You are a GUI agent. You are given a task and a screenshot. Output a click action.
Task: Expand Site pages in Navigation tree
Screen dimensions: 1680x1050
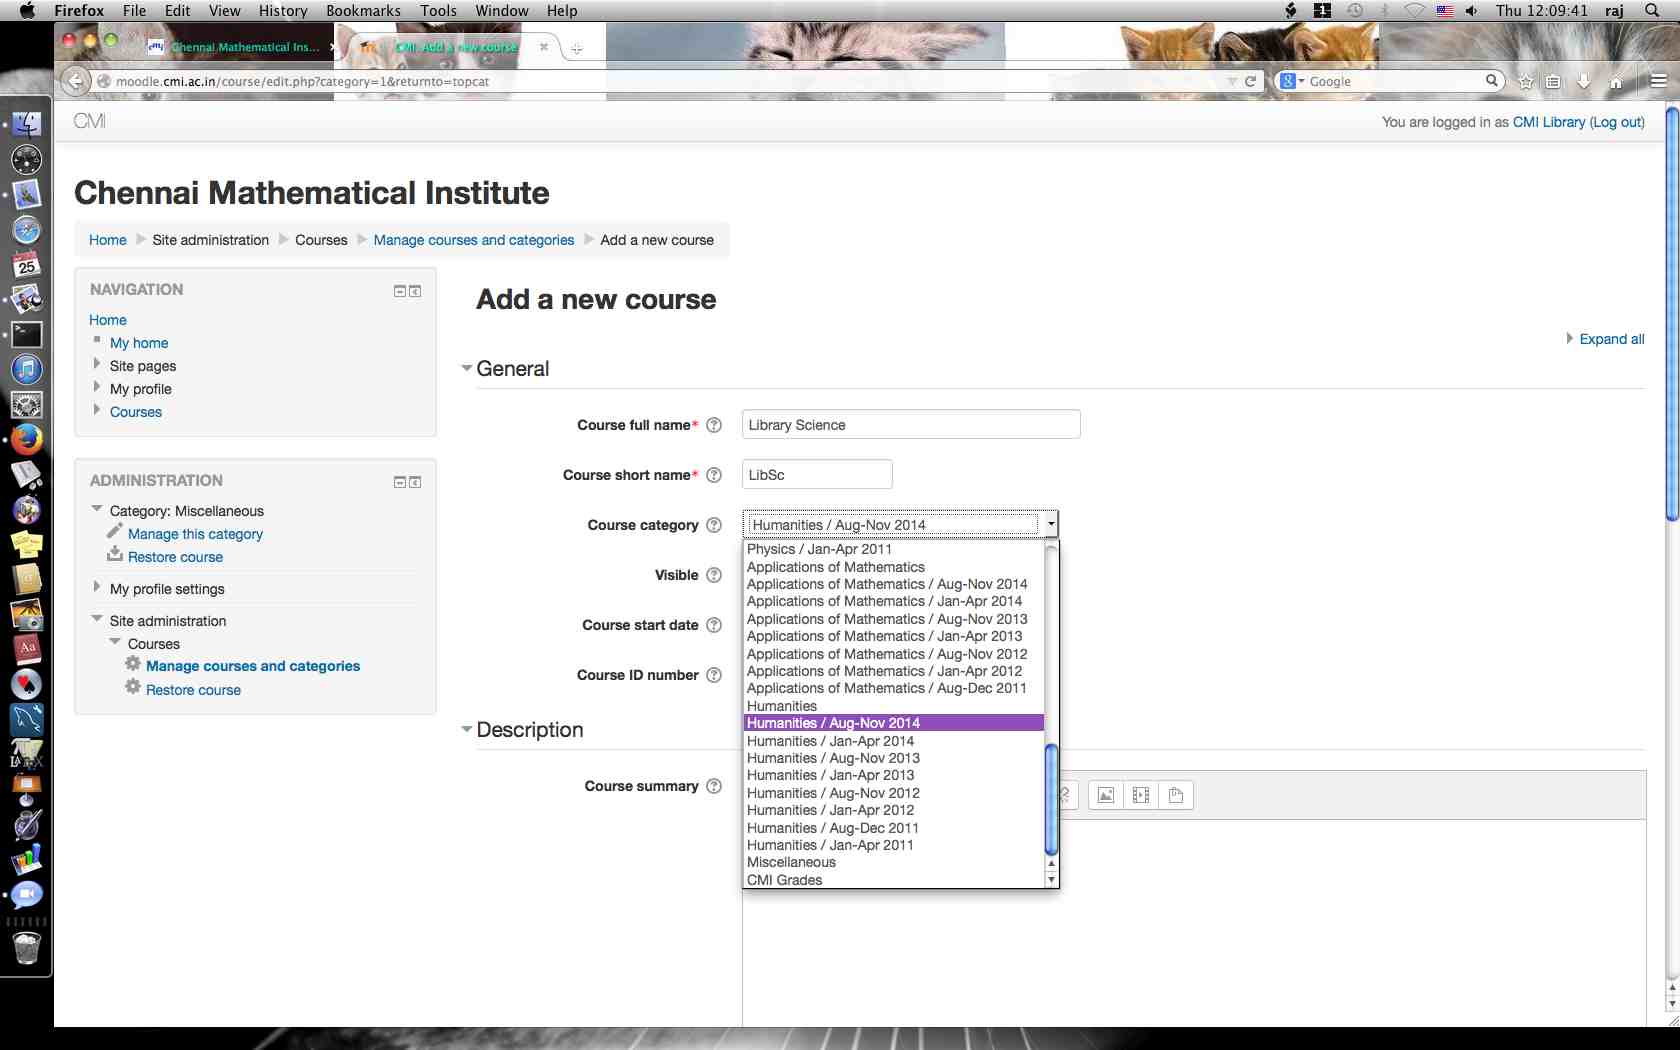tap(97, 364)
